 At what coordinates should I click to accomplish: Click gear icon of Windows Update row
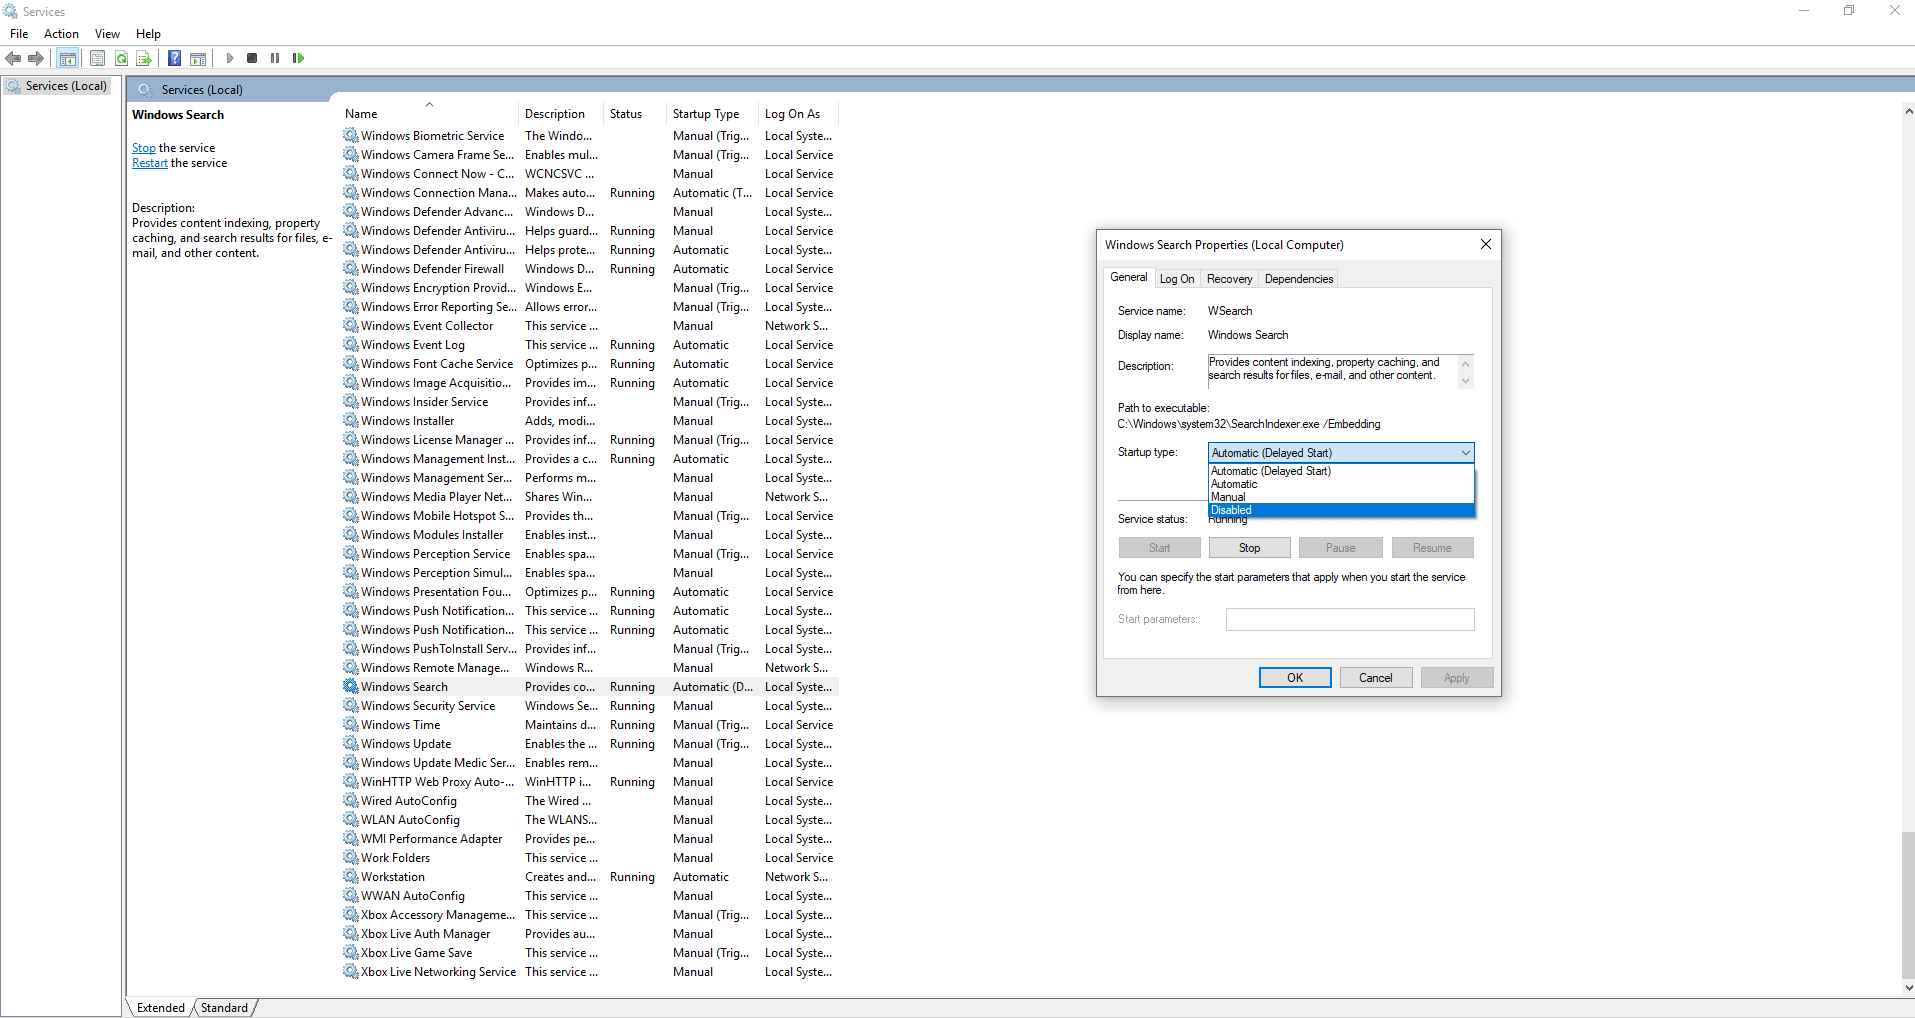[350, 743]
